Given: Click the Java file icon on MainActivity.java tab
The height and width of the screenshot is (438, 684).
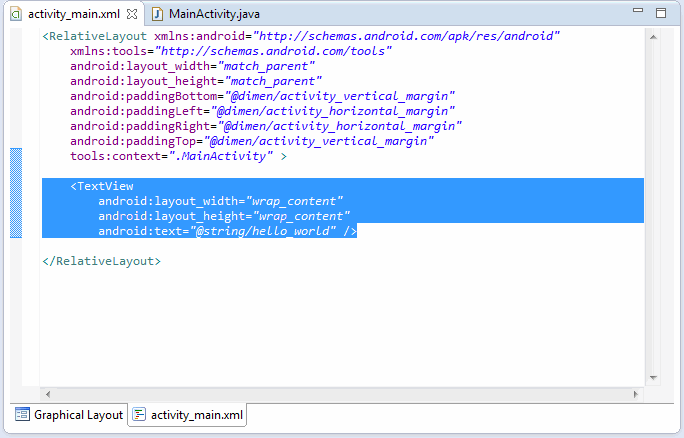Looking at the screenshot, I should point(157,14).
